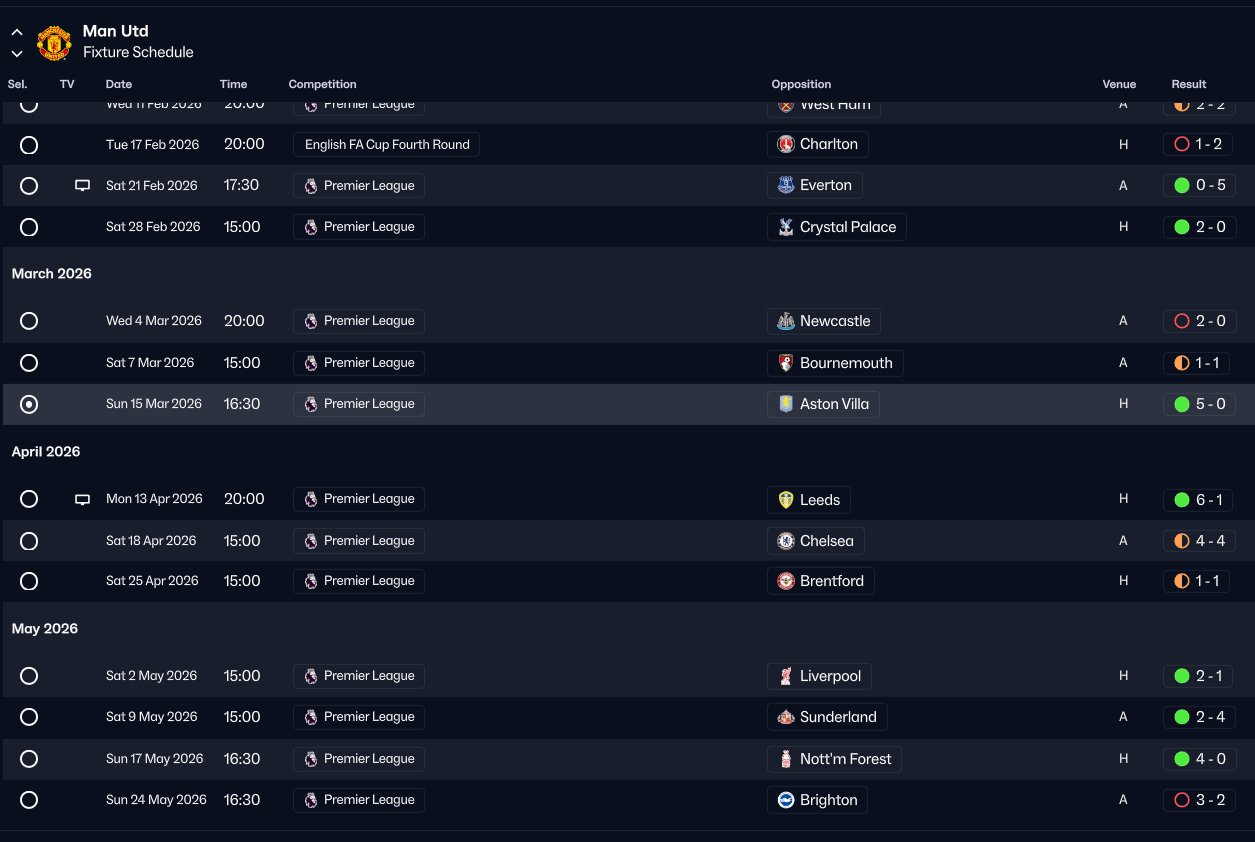The width and height of the screenshot is (1255, 842).
Task: Select the Crystal Palace fixture radio button
Action: pos(29,227)
